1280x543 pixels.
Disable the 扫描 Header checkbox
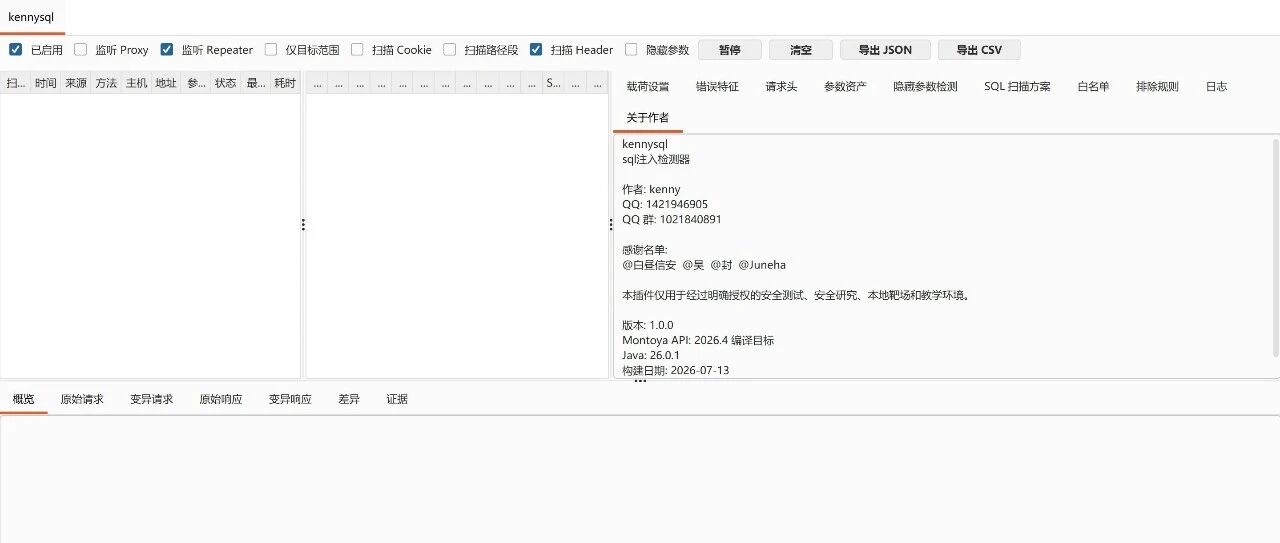click(x=536, y=49)
